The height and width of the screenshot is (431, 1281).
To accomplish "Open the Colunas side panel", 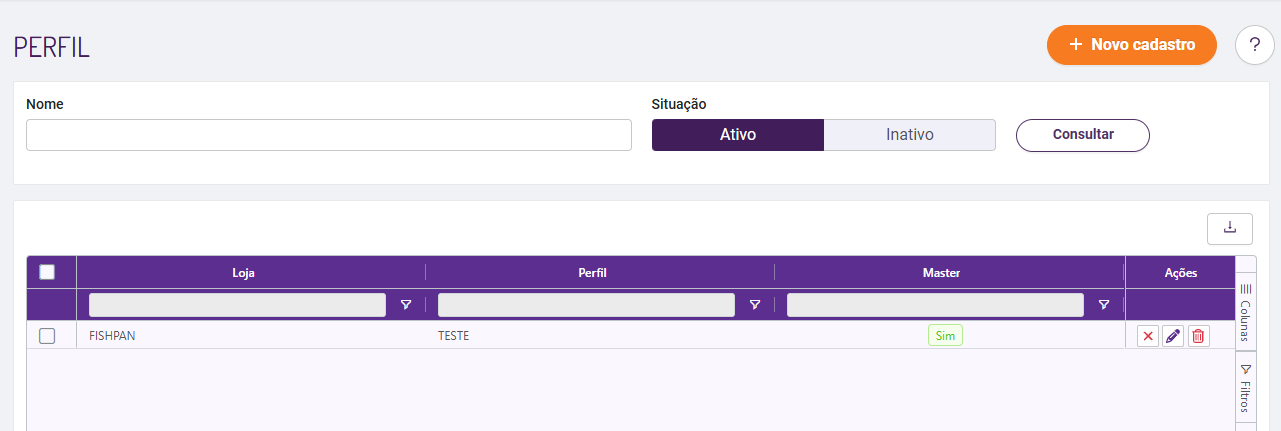I will point(1245,312).
